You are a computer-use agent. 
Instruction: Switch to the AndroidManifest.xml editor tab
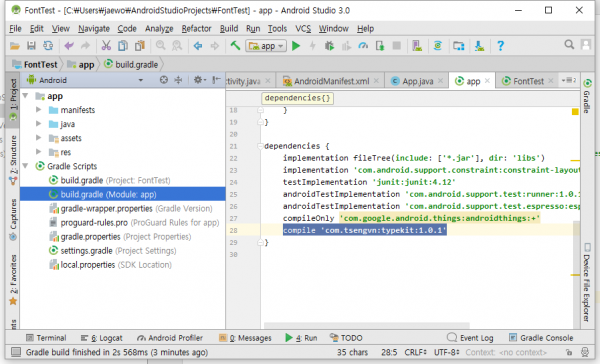(331, 81)
